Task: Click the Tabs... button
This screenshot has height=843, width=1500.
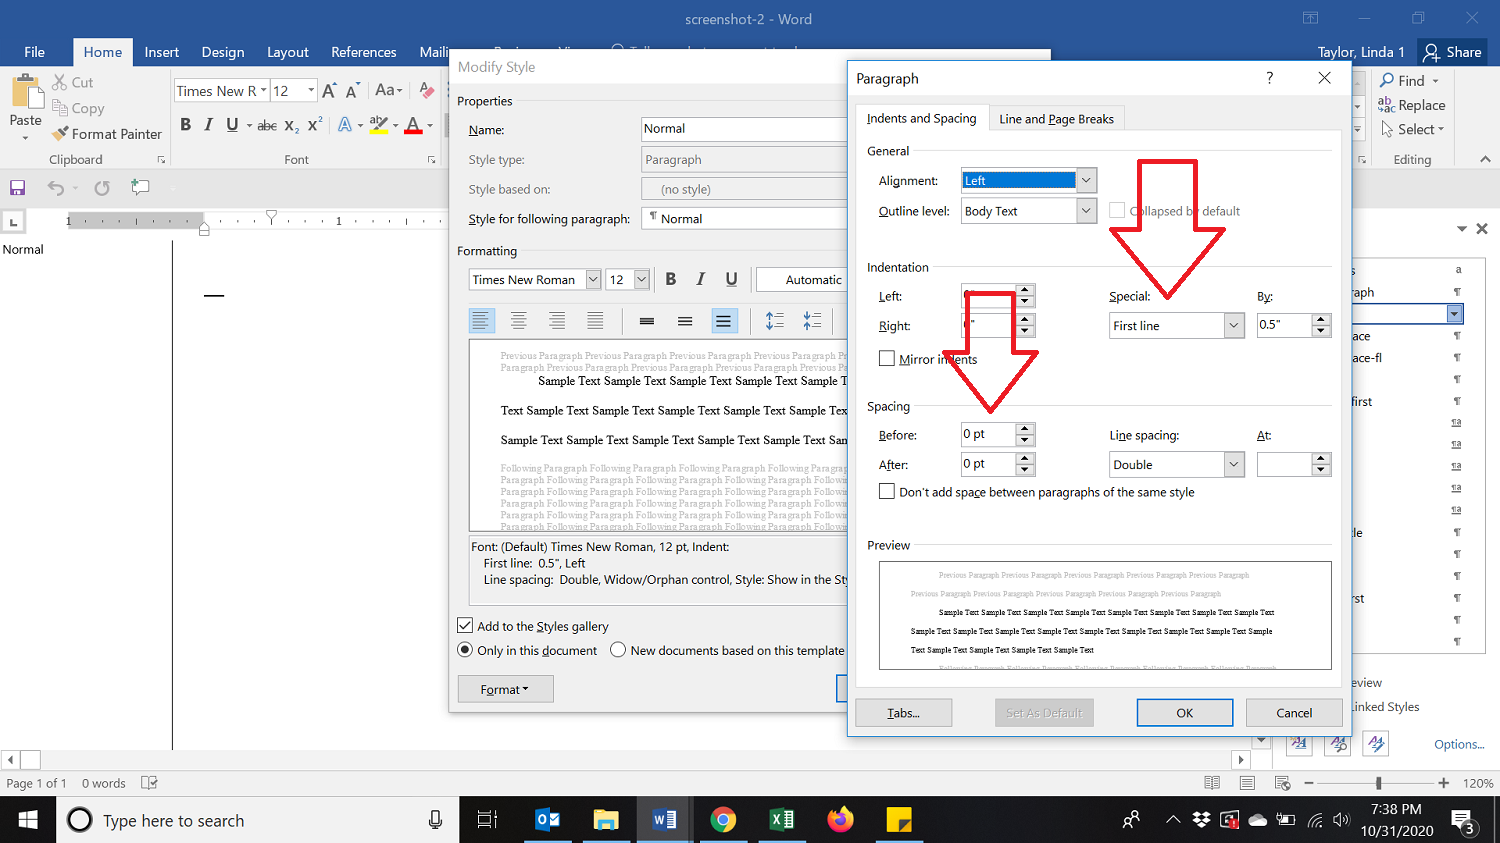Action: pos(903,713)
